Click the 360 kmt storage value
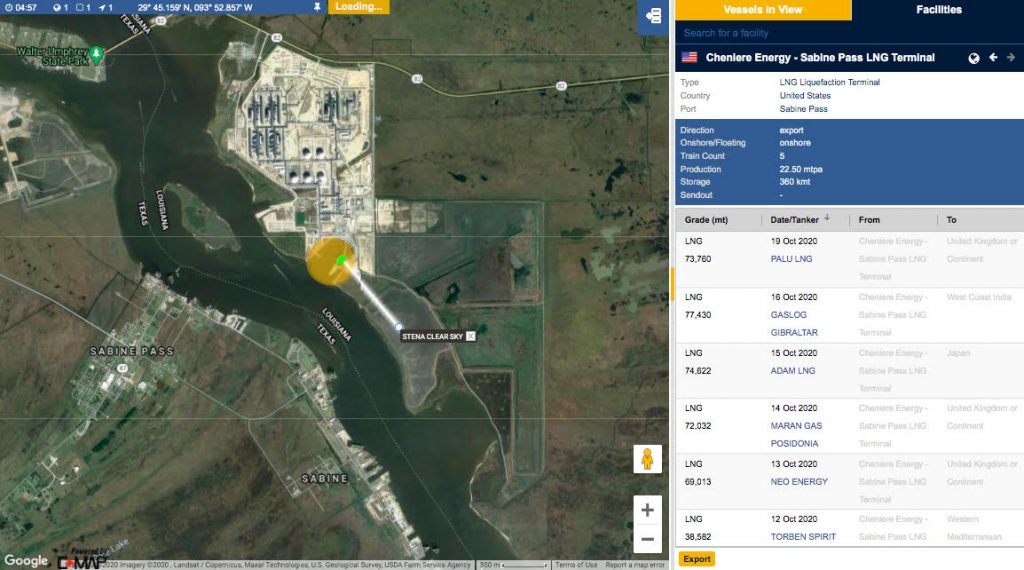The height and width of the screenshot is (570, 1024). tap(795, 182)
